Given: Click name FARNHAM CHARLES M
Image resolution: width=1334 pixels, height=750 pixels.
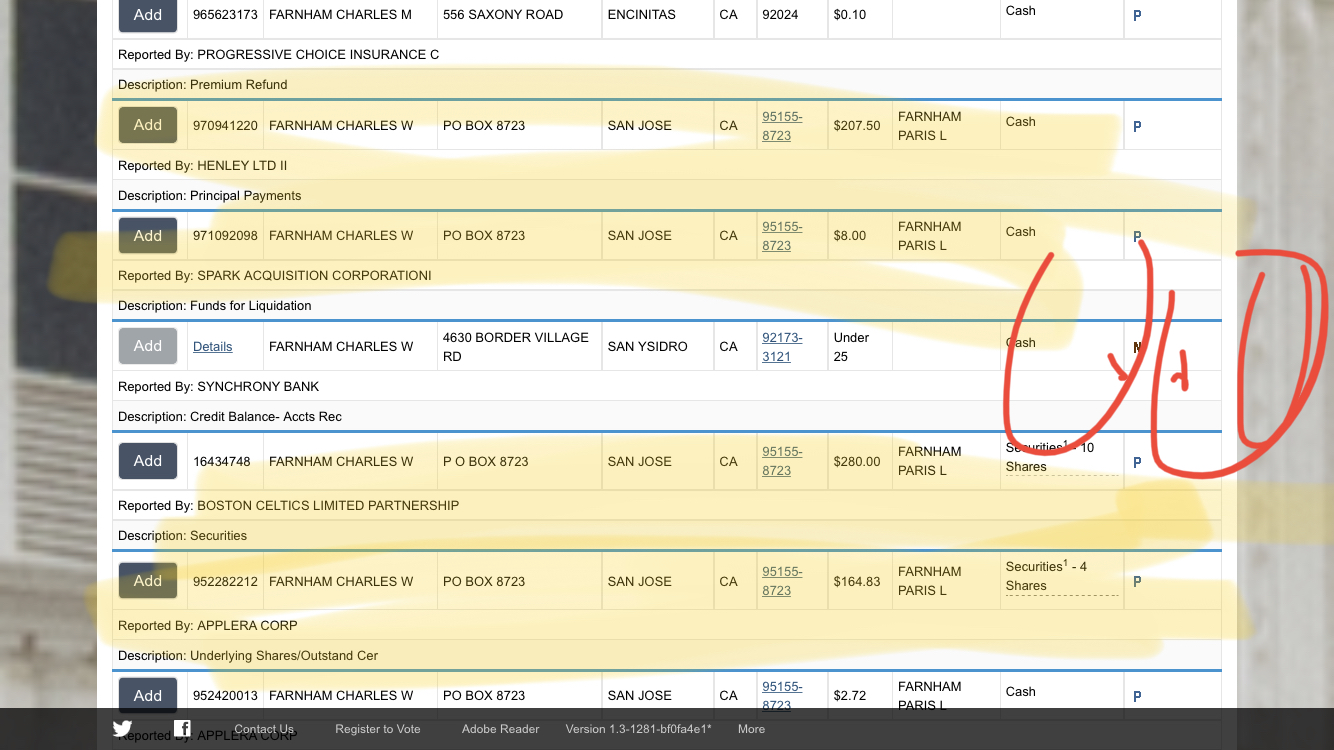Looking at the screenshot, I should (x=340, y=14).
